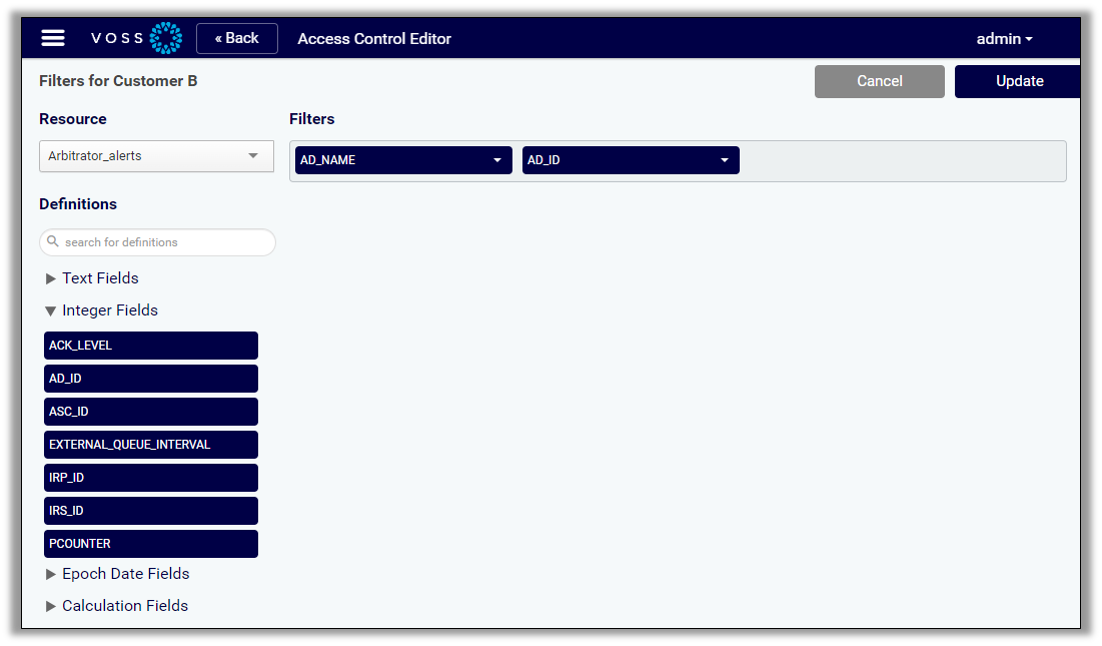Select the ACK_LEVEL definition
The width and height of the screenshot is (1102, 646).
click(151, 345)
